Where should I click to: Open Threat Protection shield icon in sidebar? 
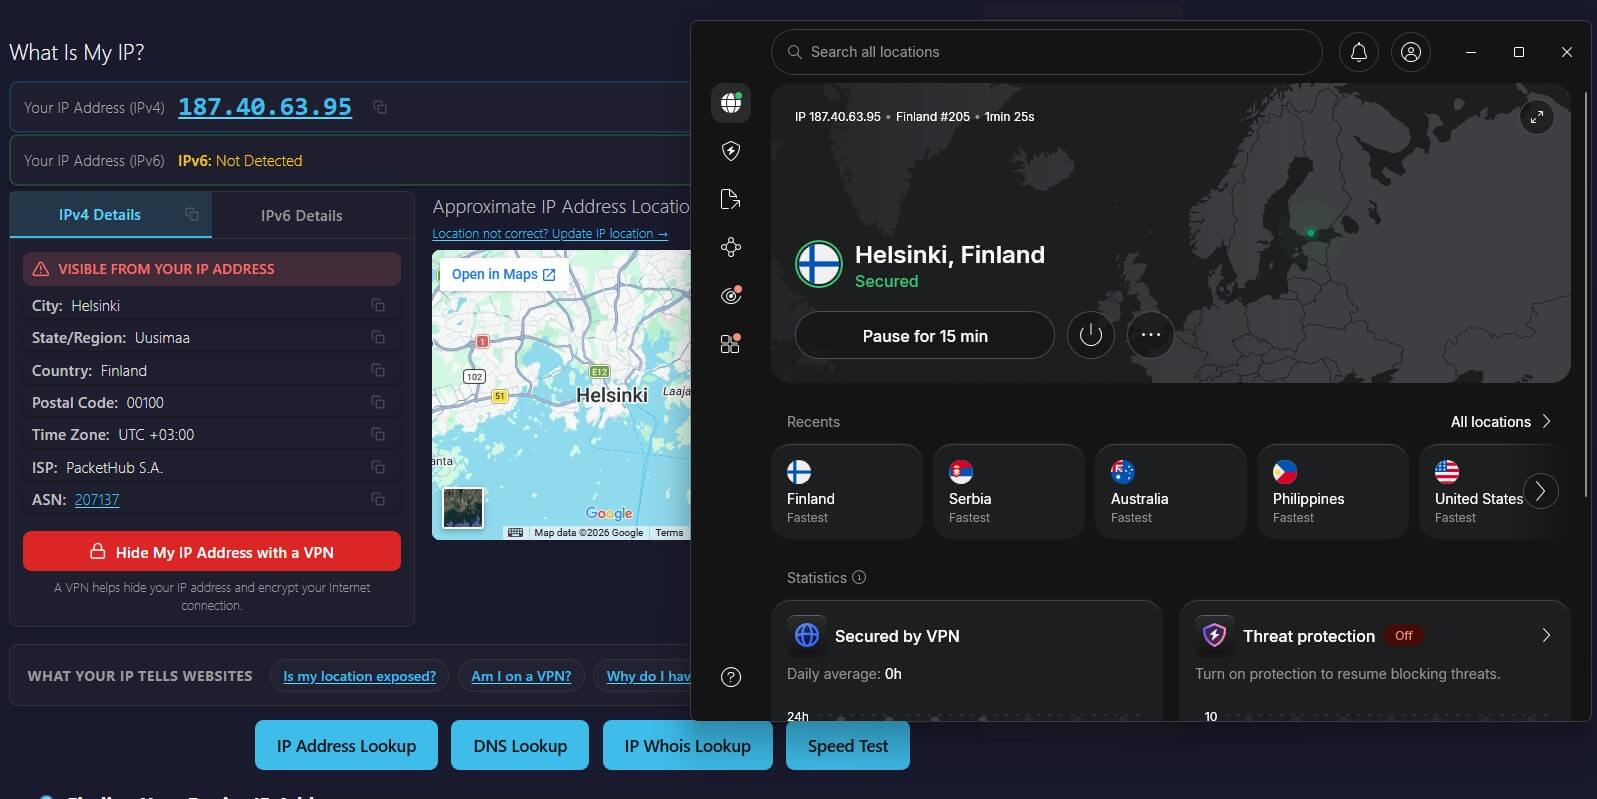pos(731,151)
